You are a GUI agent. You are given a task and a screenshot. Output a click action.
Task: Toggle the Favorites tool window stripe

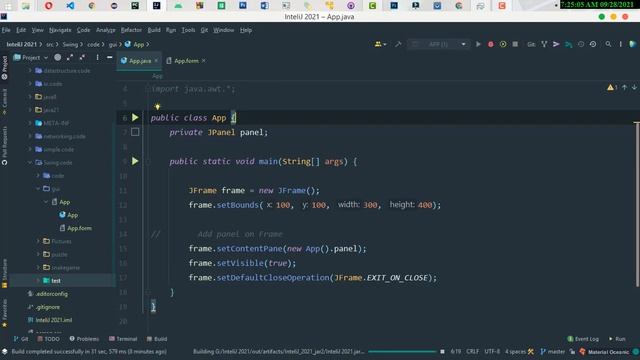[4, 313]
